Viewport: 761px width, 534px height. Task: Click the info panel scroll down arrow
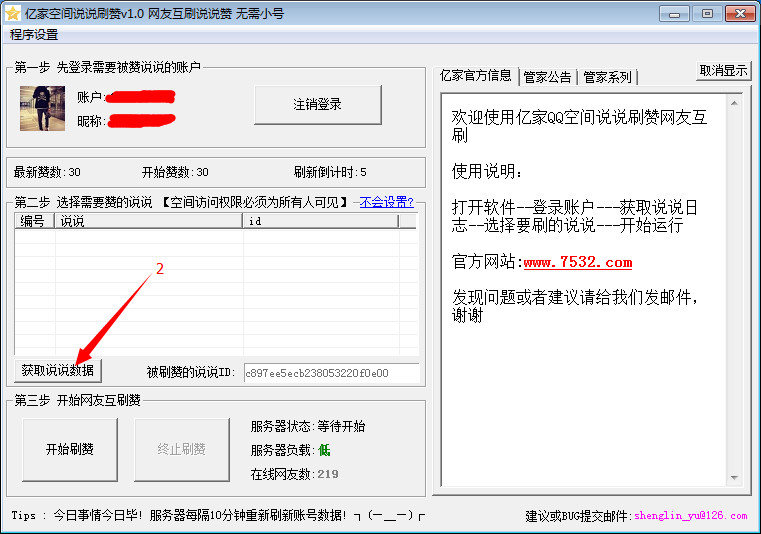[734, 478]
